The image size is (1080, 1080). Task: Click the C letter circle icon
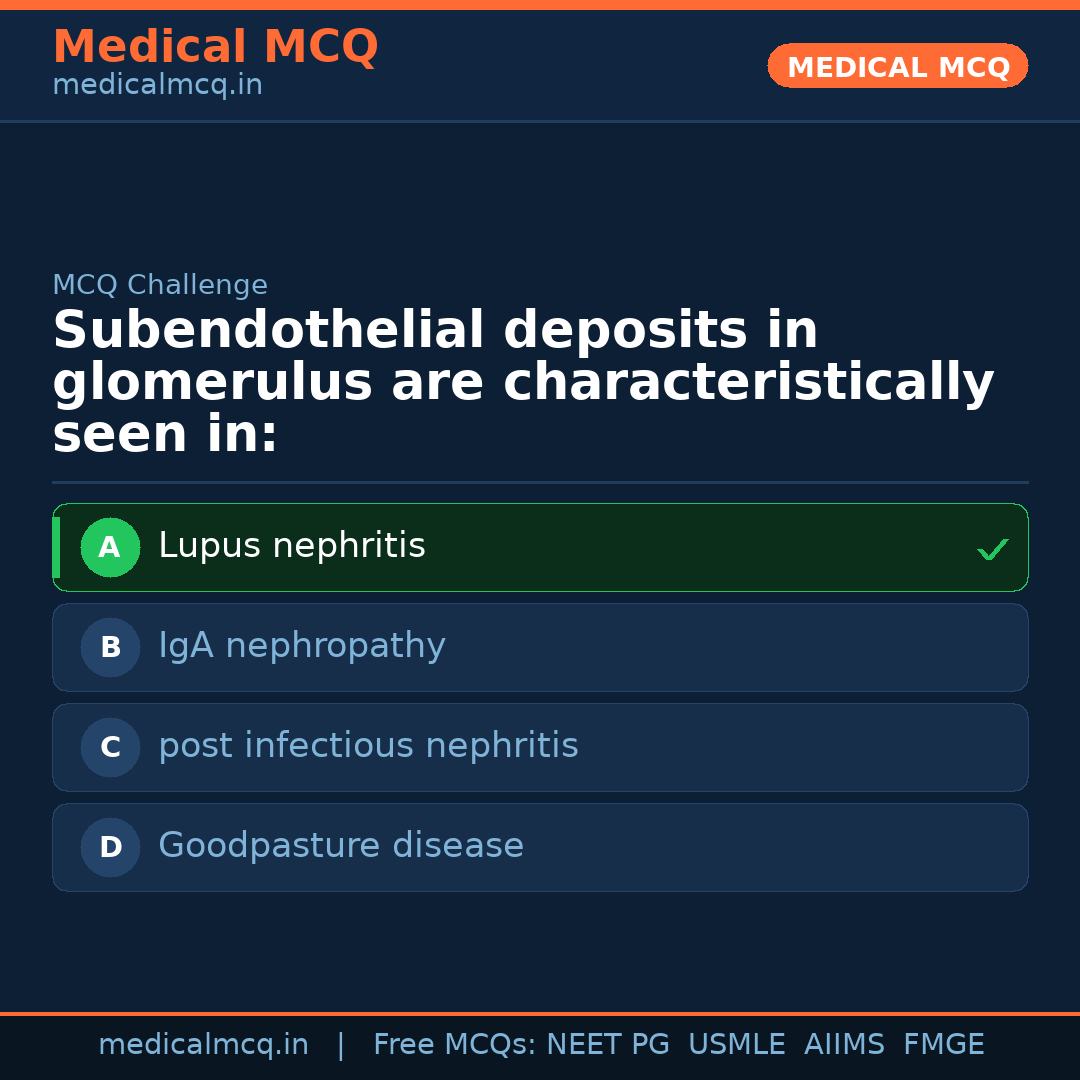point(110,748)
